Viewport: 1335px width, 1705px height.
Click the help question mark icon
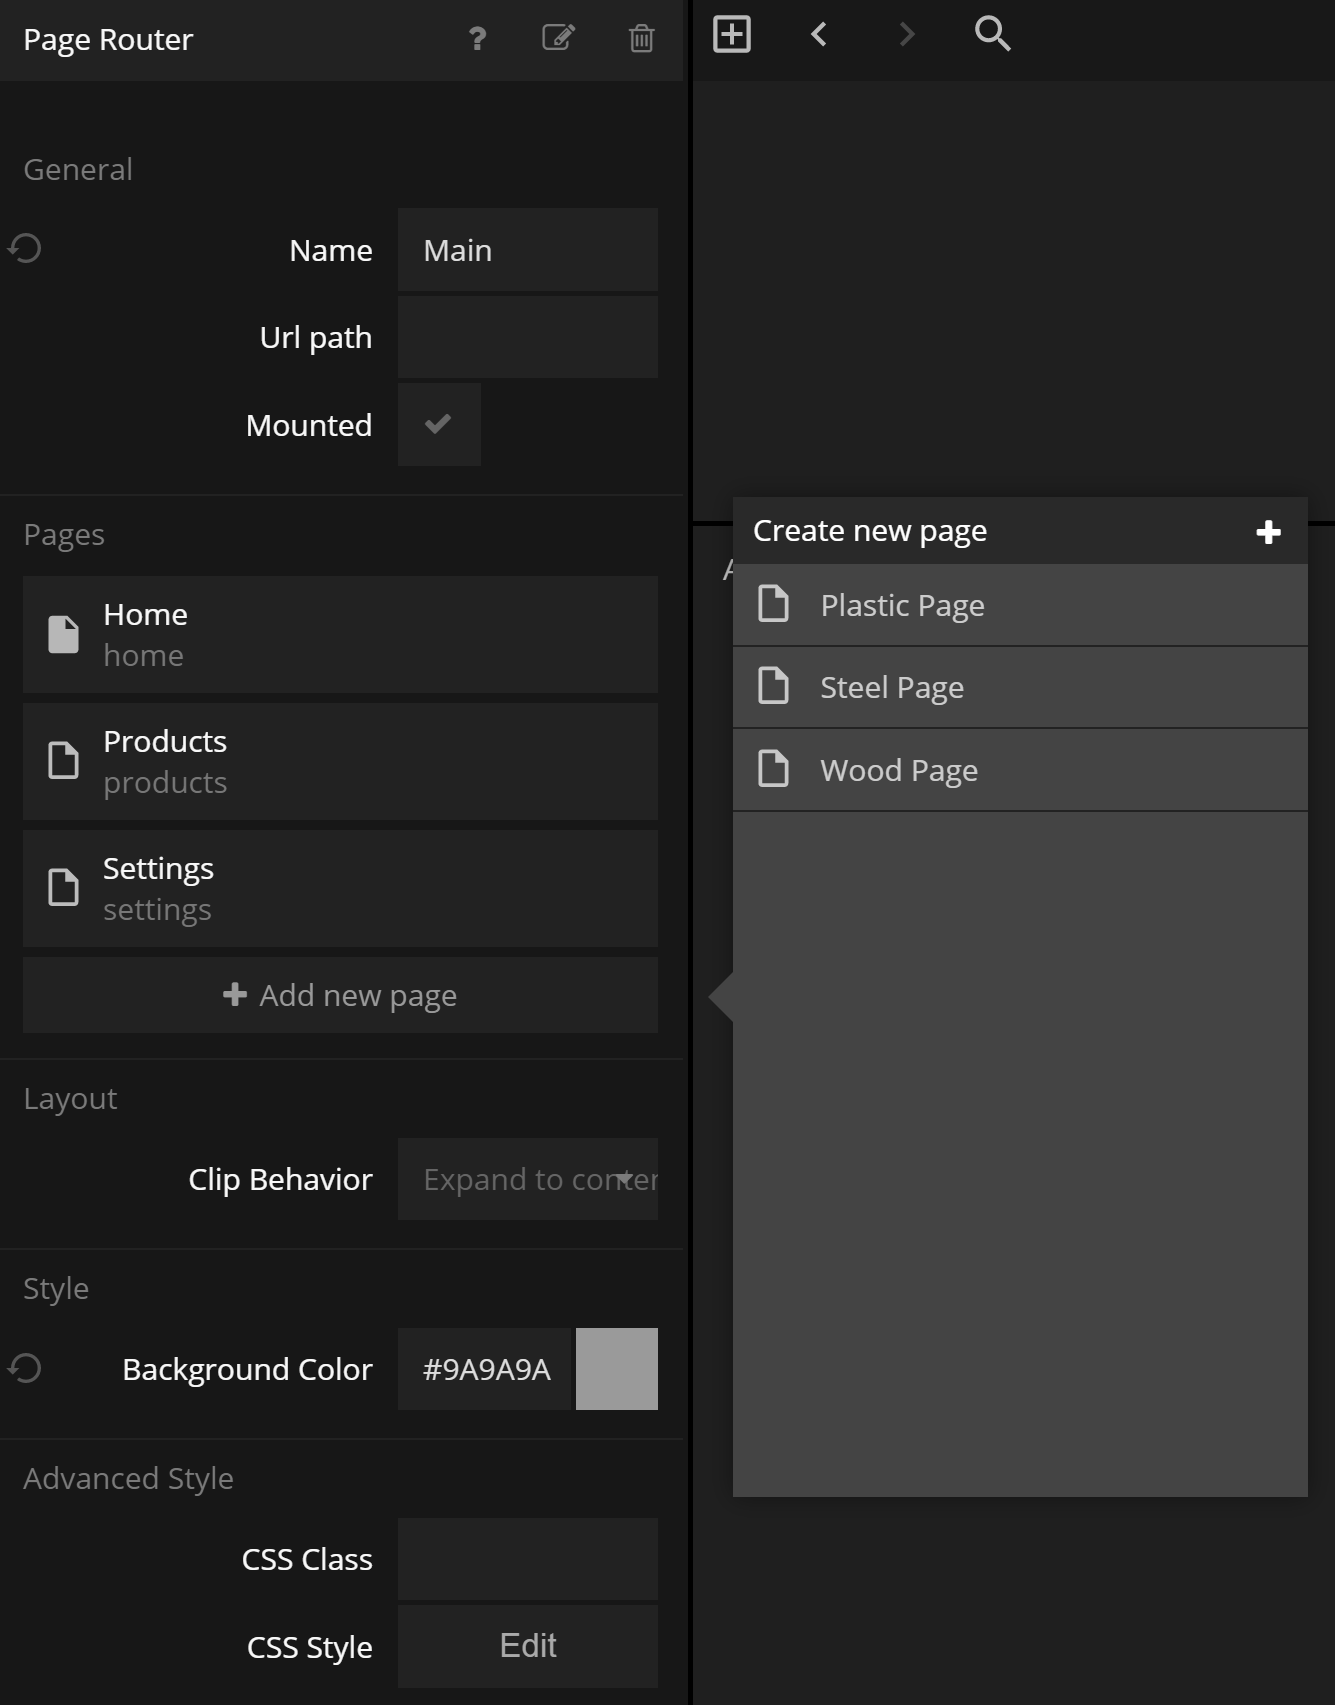pos(477,39)
